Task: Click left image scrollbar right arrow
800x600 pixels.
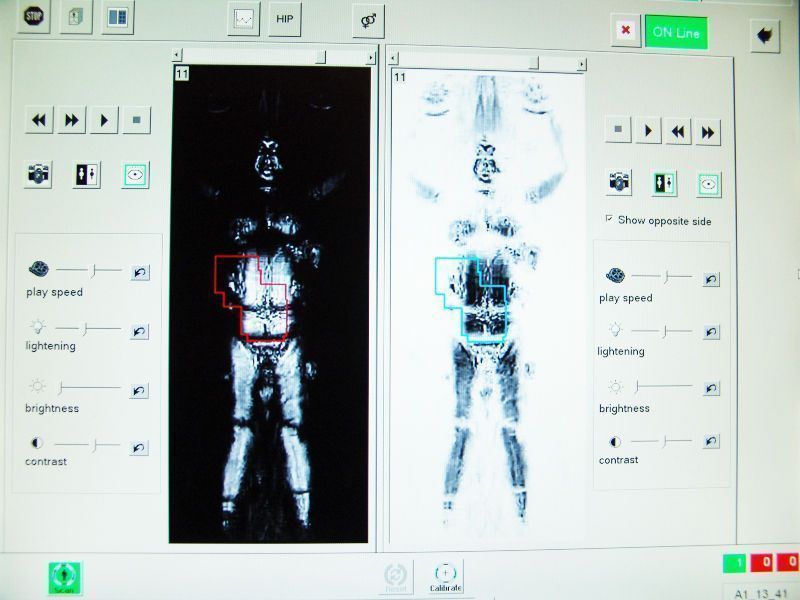Action: [x=371, y=58]
